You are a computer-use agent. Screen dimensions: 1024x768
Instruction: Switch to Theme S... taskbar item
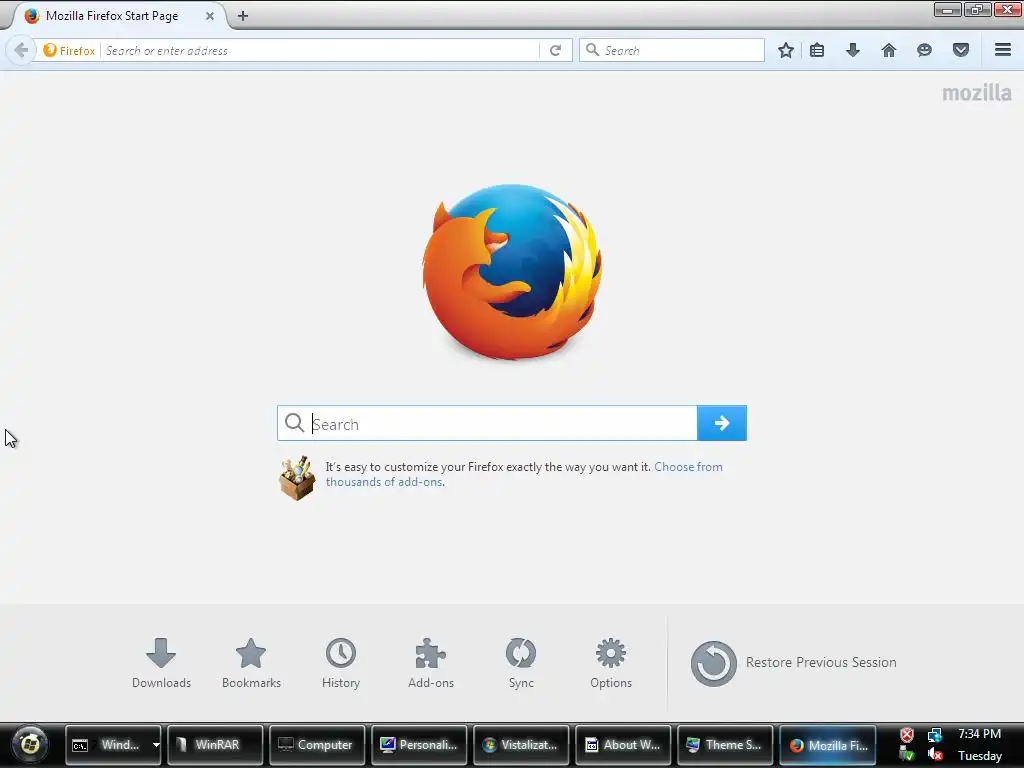pos(725,744)
